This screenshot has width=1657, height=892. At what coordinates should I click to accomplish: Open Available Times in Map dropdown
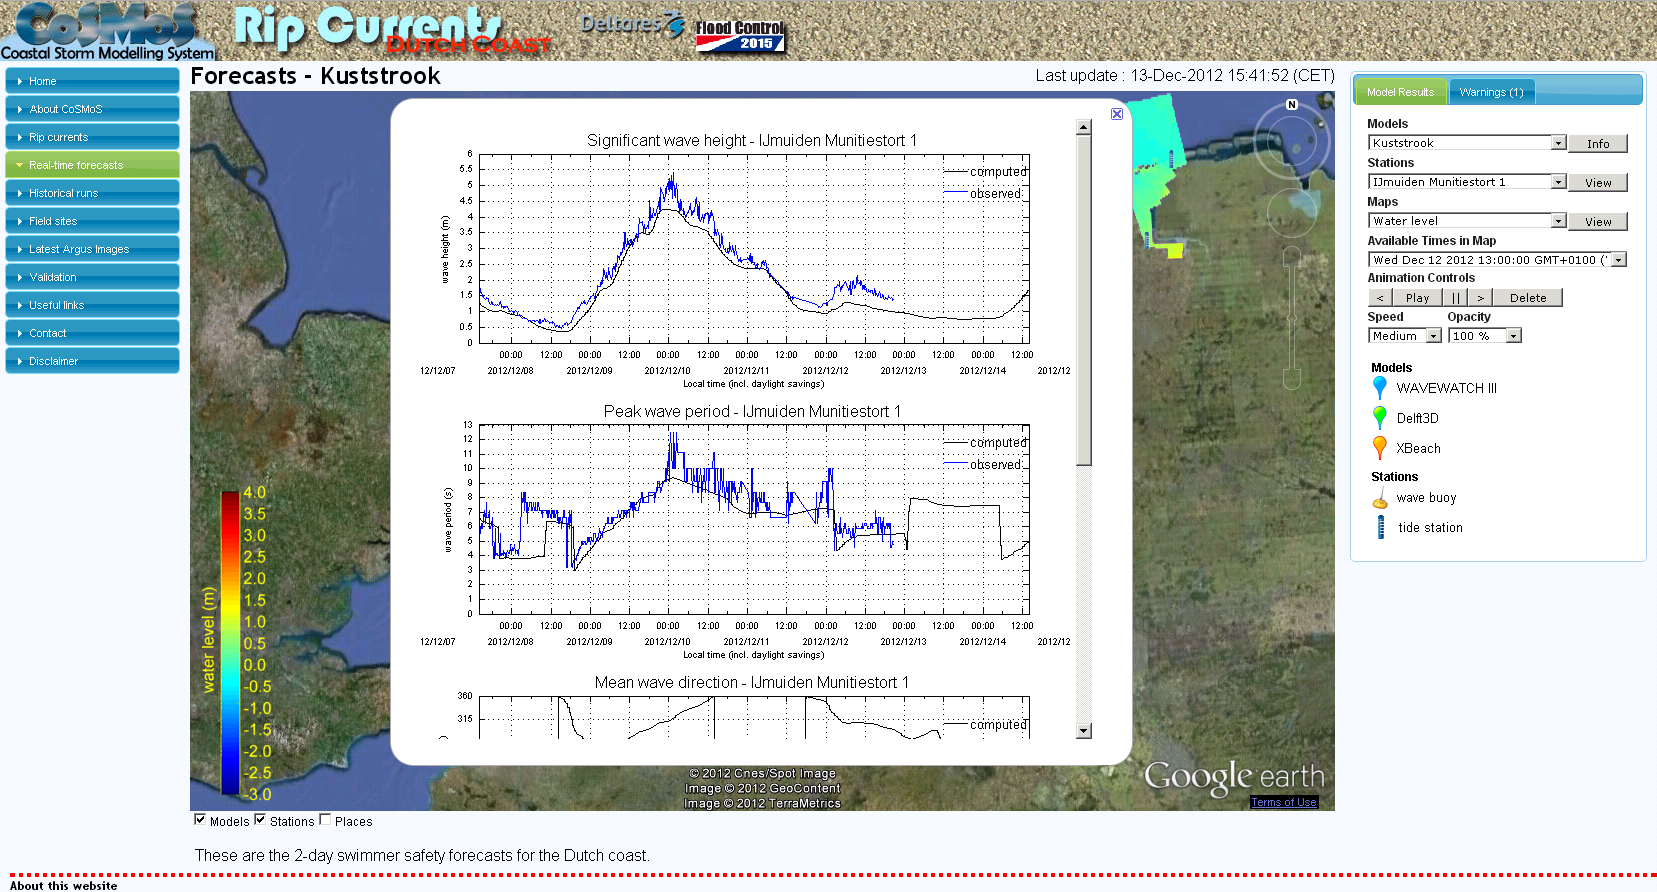[1497, 260]
